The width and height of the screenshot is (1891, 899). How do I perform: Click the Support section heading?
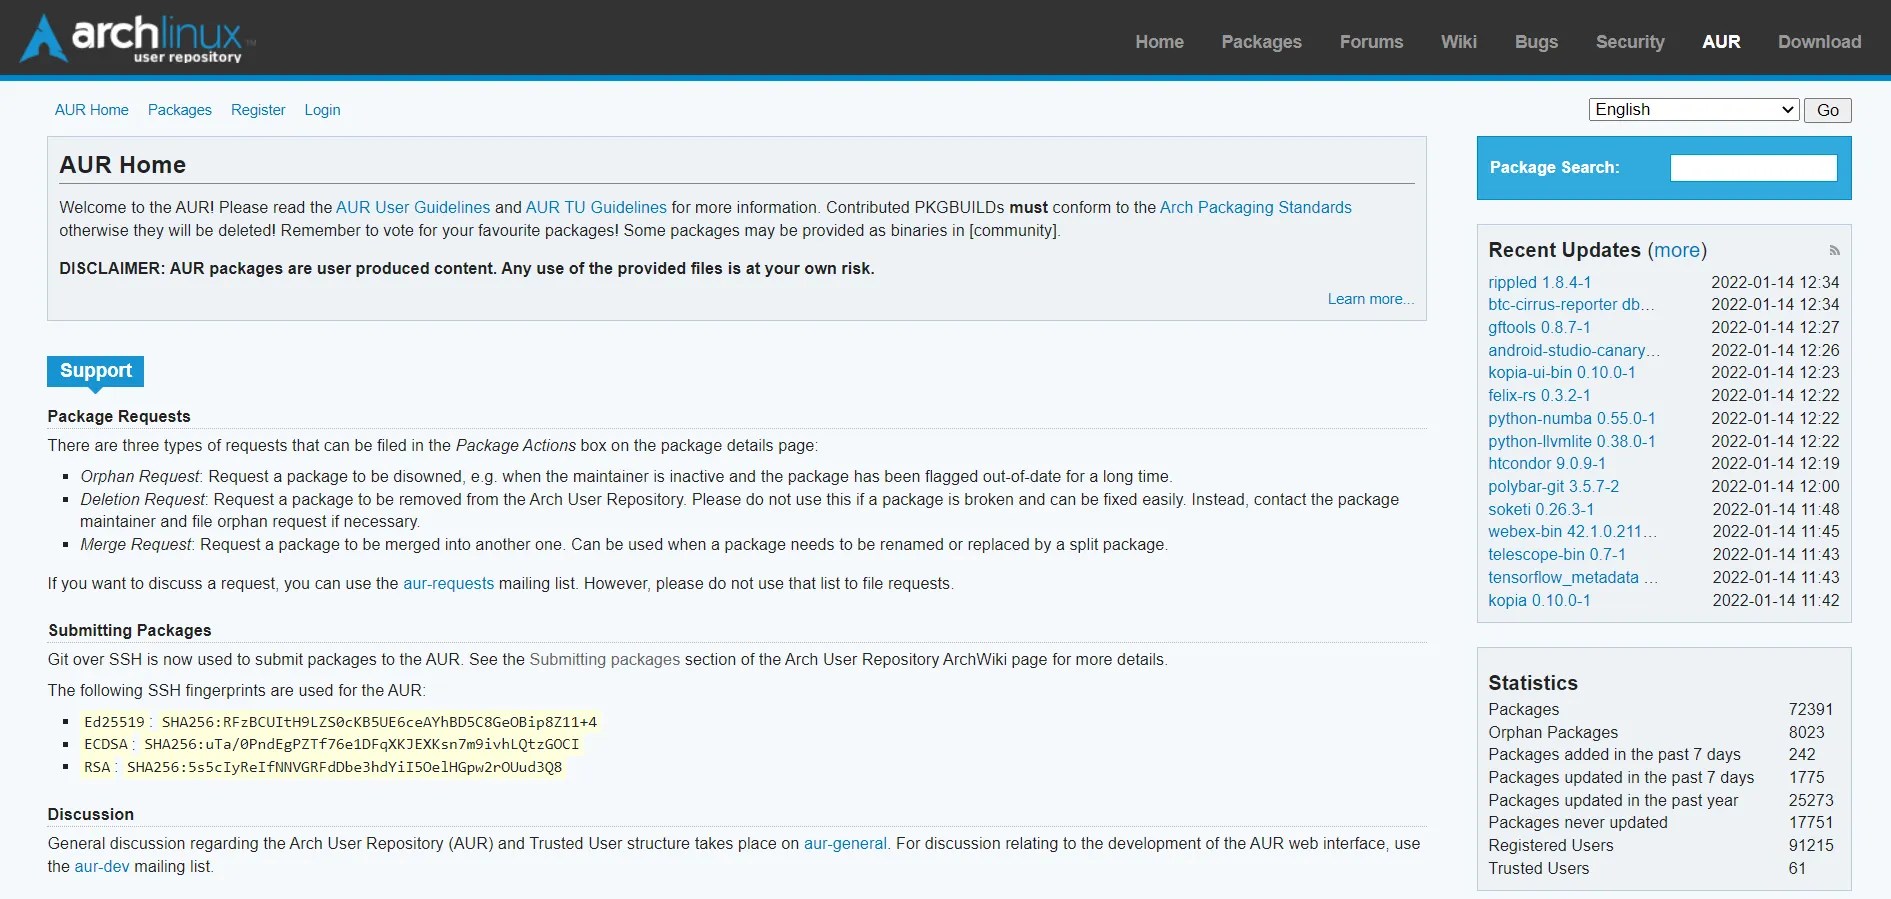tap(96, 371)
